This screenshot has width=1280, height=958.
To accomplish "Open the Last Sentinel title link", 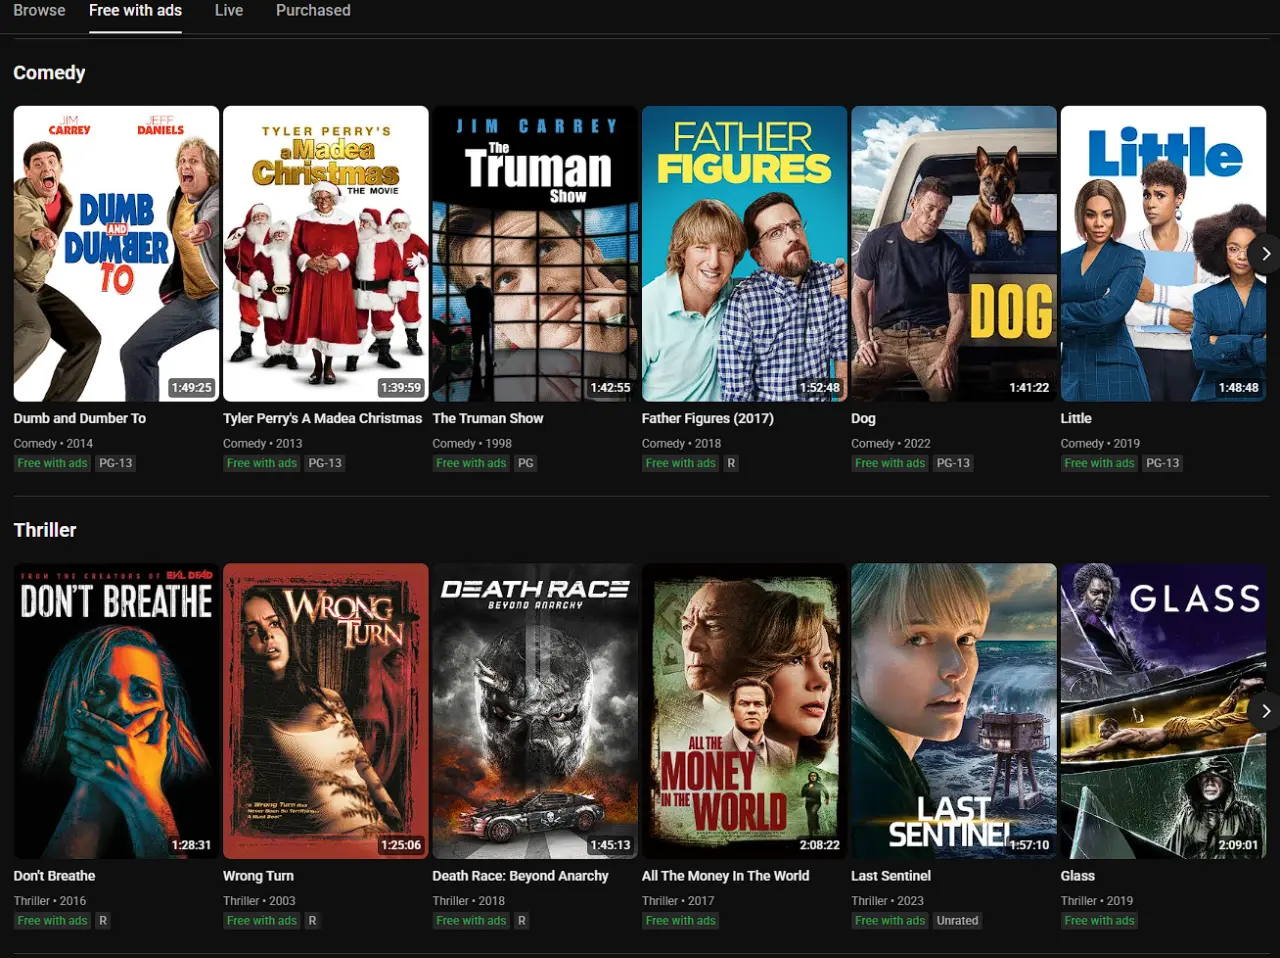I will (891, 875).
